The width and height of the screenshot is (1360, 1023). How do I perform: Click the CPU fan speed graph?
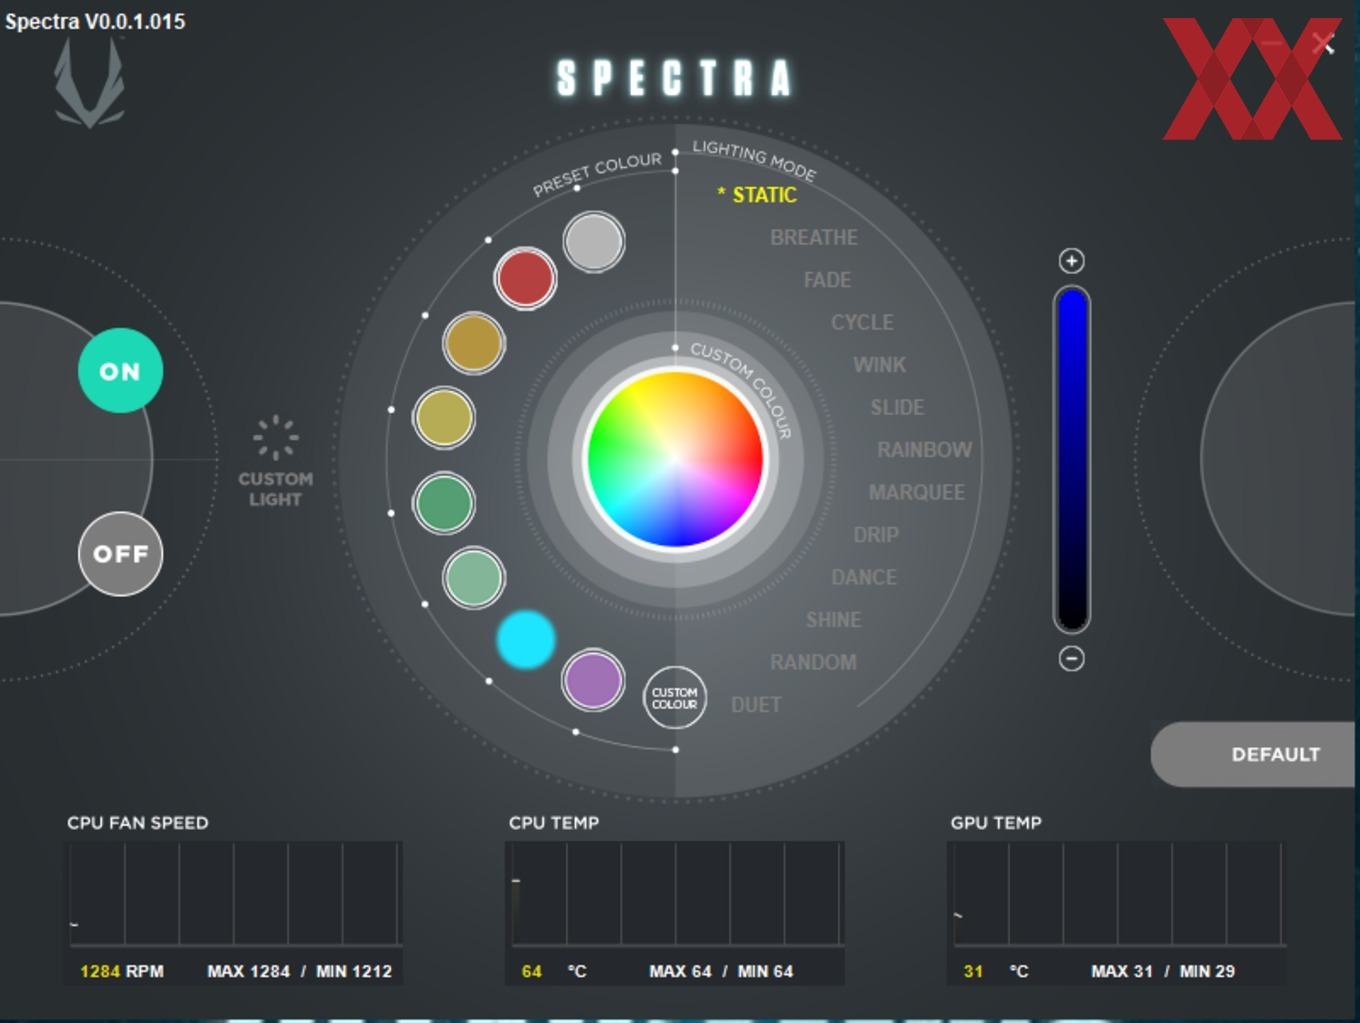point(235,894)
